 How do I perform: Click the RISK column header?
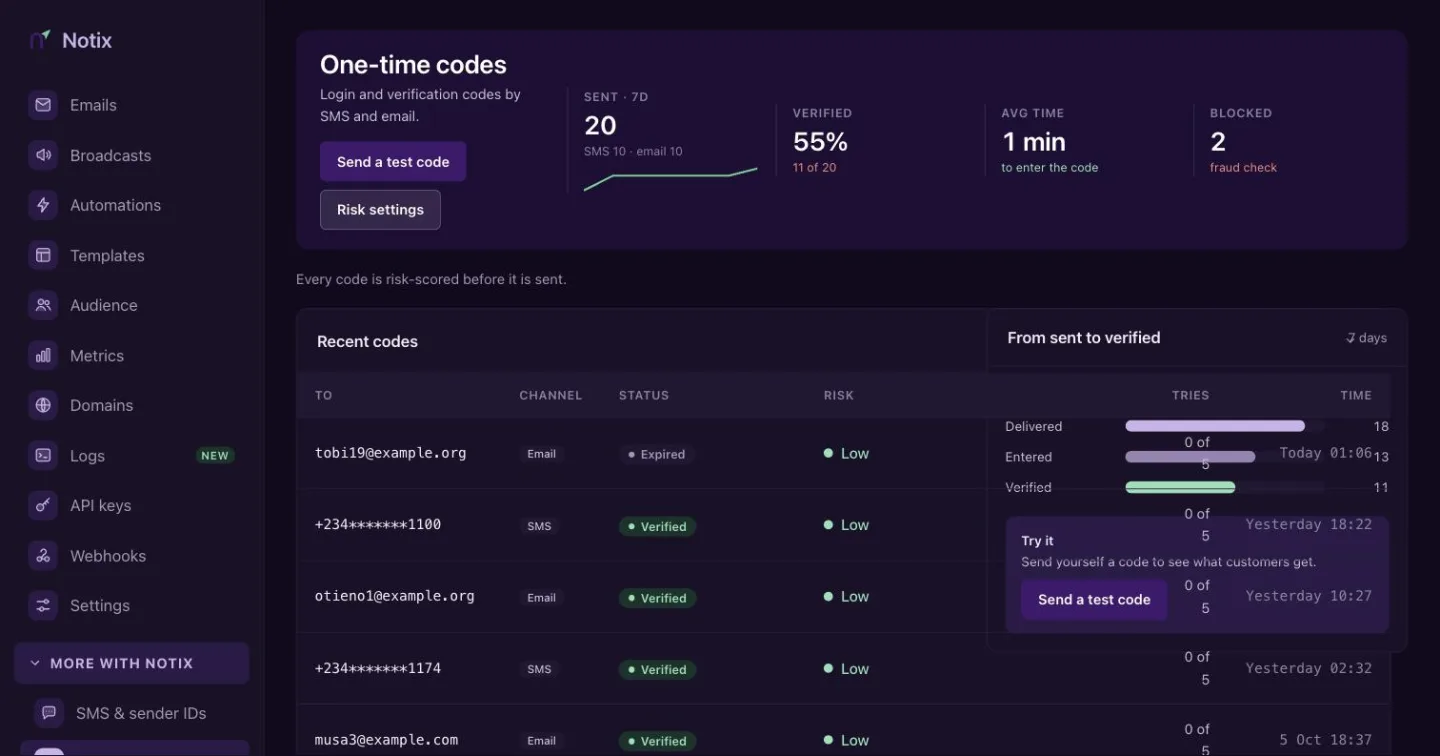click(839, 395)
